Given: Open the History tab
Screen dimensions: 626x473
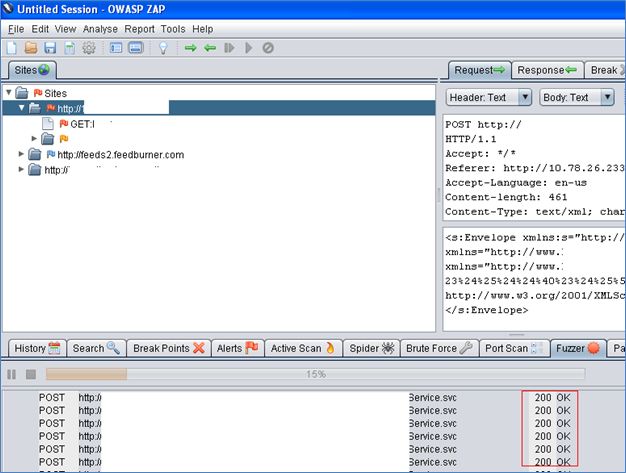Looking at the screenshot, I should (37, 348).
